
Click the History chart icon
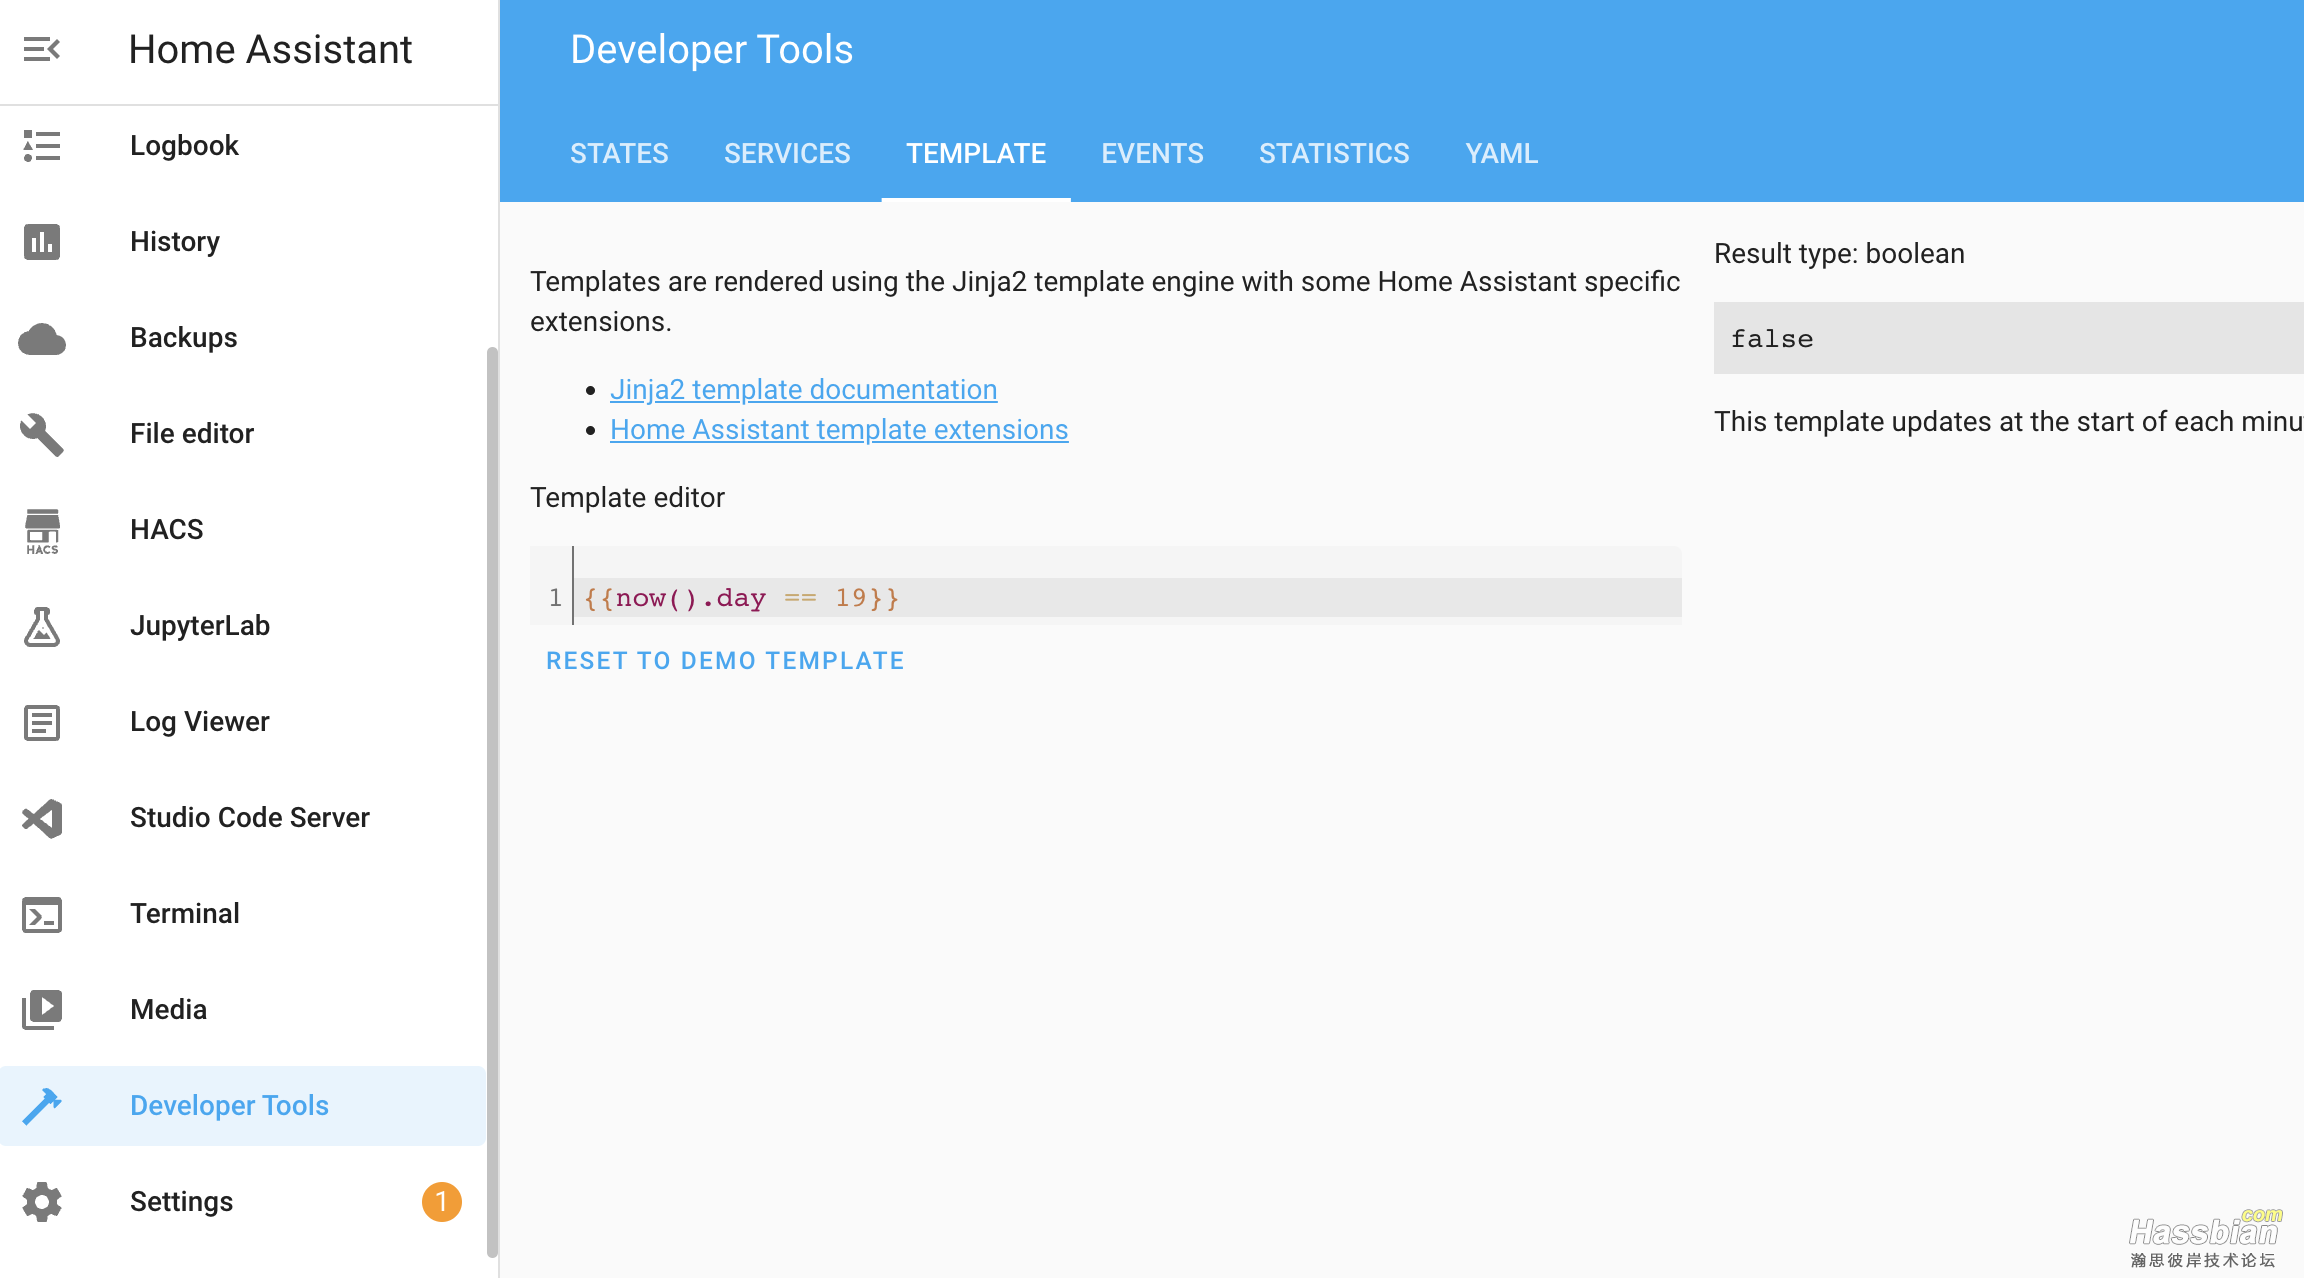(x=42, y=242)
